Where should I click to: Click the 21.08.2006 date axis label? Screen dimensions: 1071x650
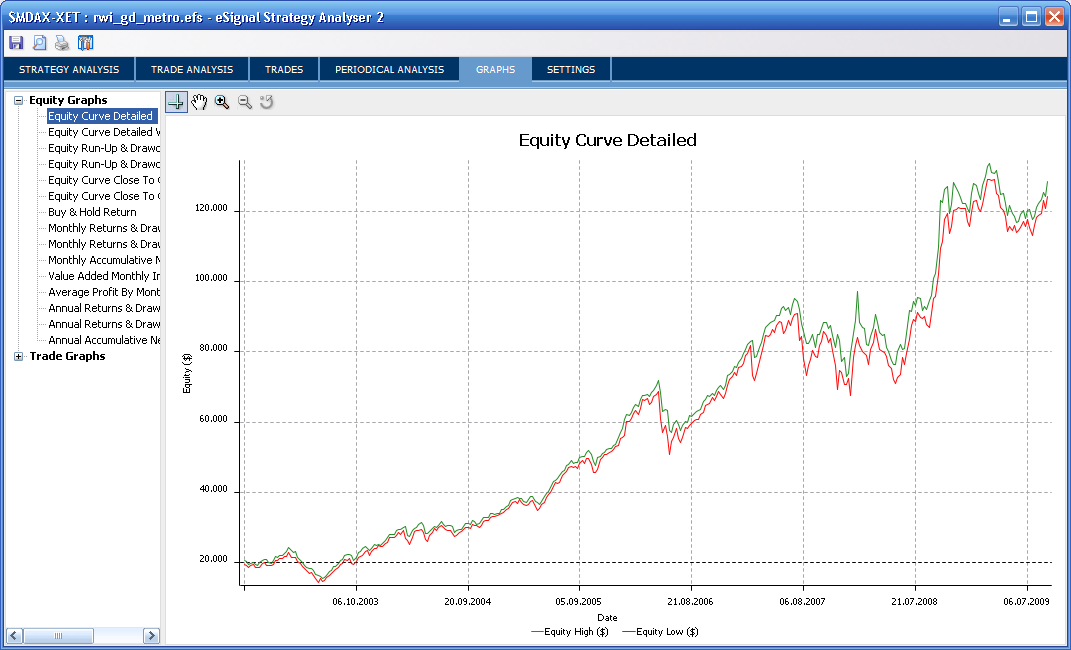coord(691,602)
